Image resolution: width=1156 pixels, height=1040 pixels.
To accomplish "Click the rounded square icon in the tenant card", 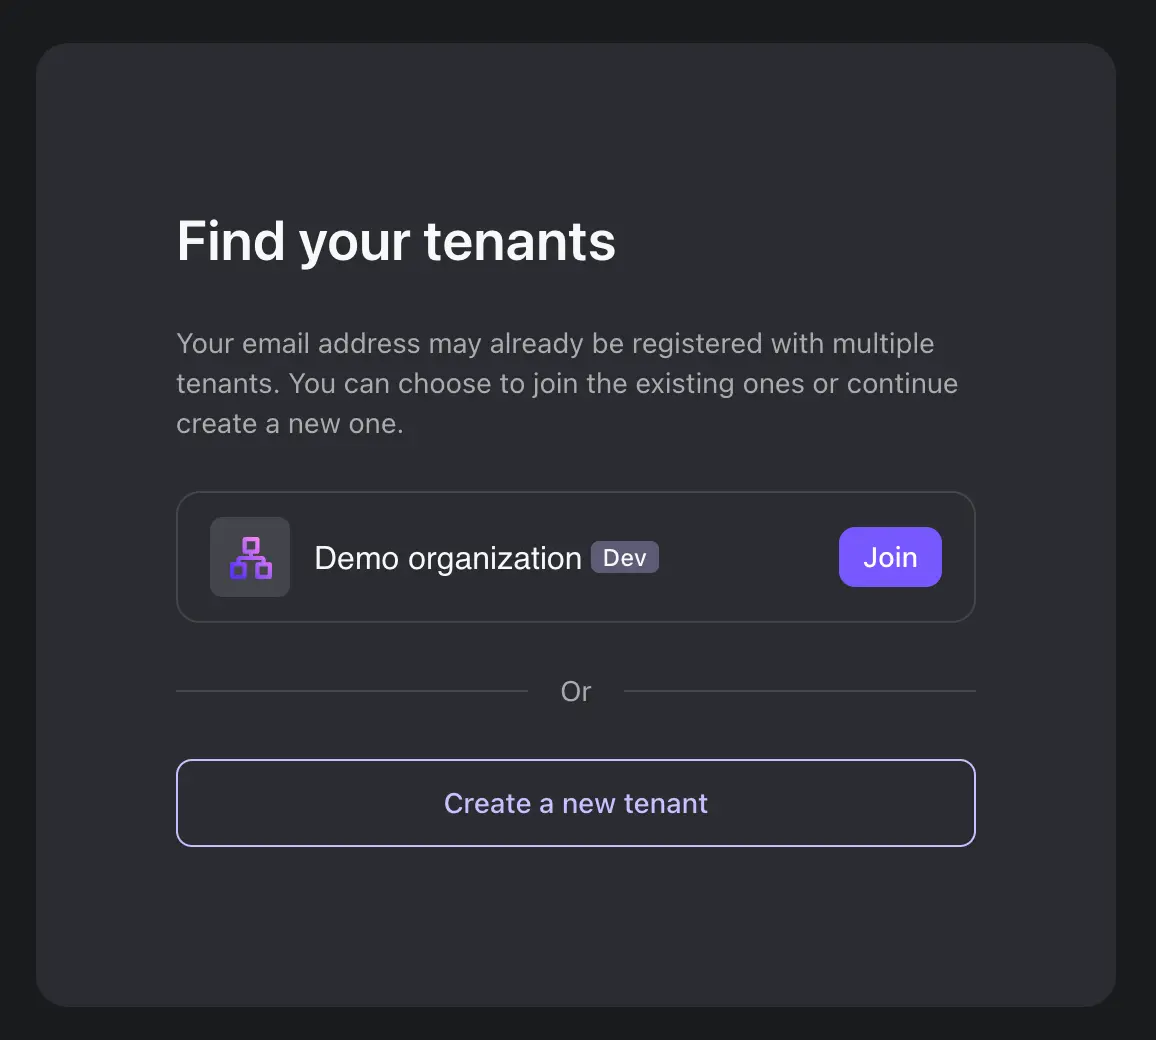I will coord(249,557).
